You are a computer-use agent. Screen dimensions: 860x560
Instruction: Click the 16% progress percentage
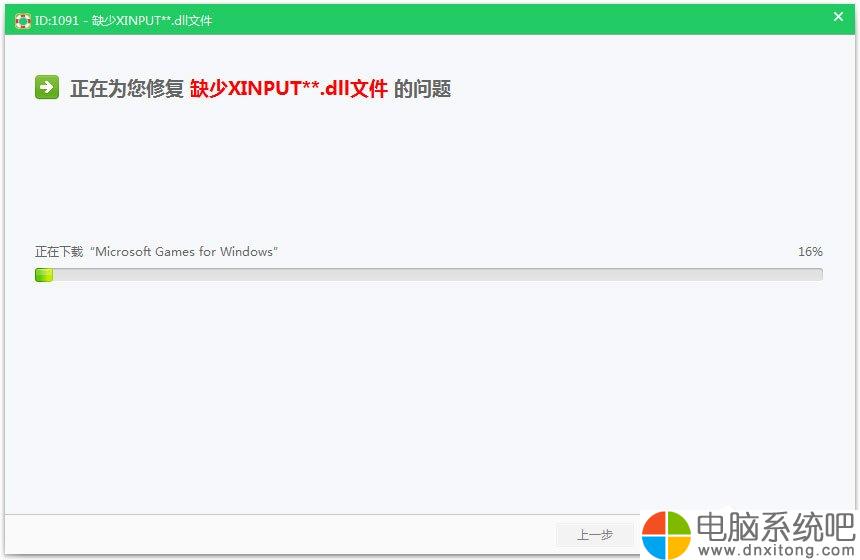pos(810,252)
